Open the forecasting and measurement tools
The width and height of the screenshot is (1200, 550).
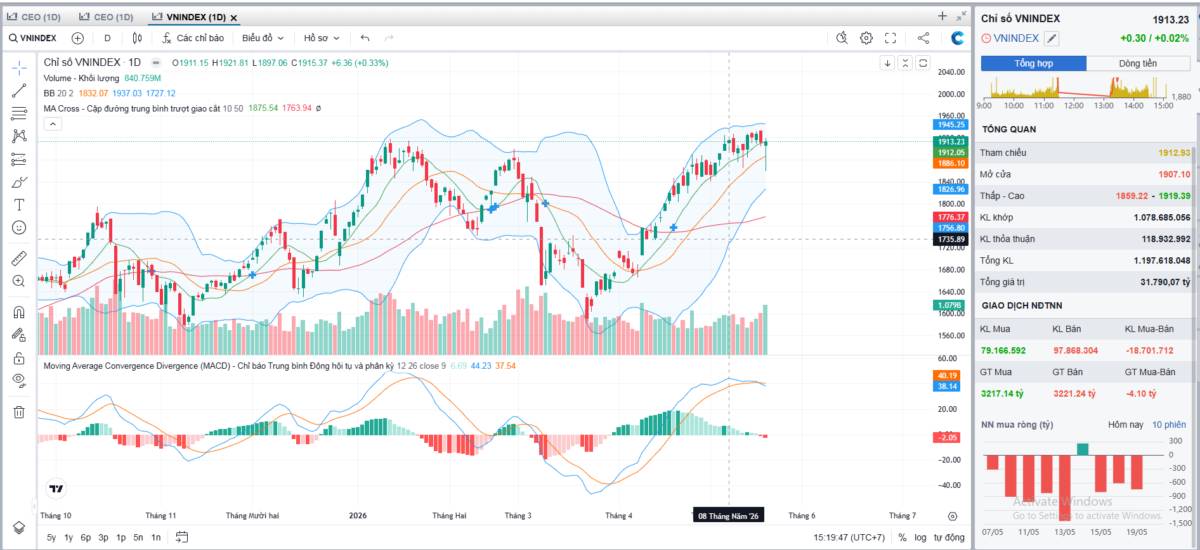[x=19, y=159]
